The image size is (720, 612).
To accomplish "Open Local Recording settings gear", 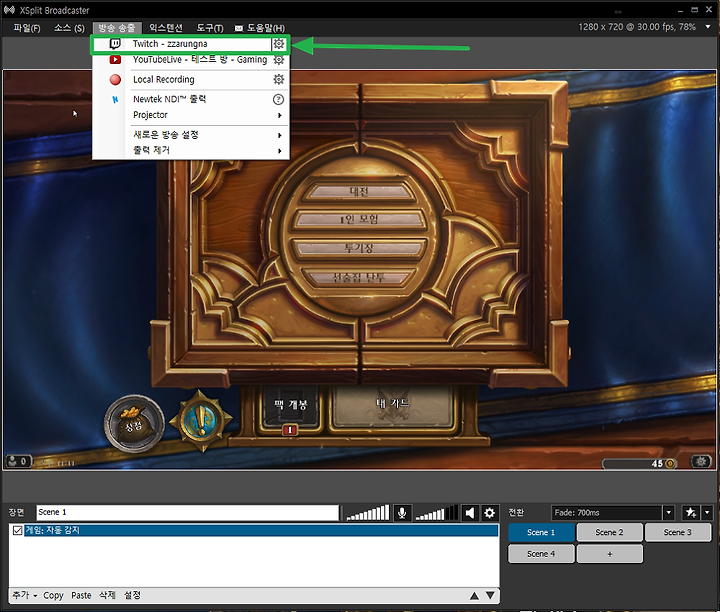I will click(x=278, y=79).
